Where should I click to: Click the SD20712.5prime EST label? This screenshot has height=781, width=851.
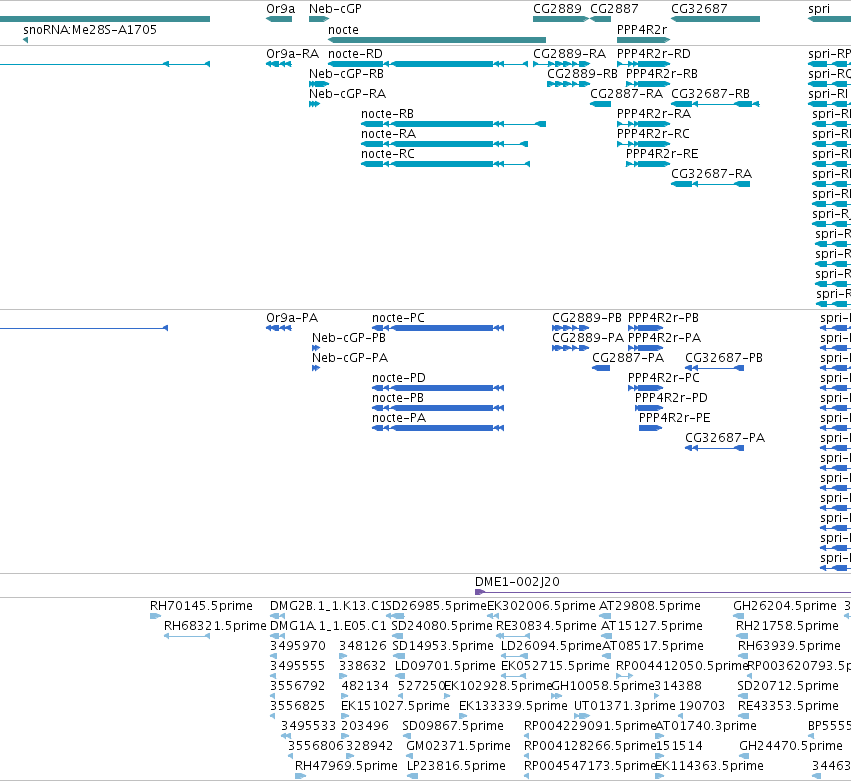tap(788, 686)
